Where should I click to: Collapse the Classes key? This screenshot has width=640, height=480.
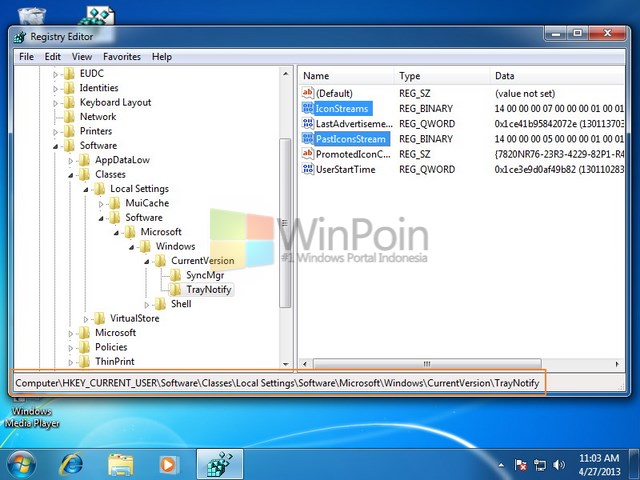click(71, 175)
